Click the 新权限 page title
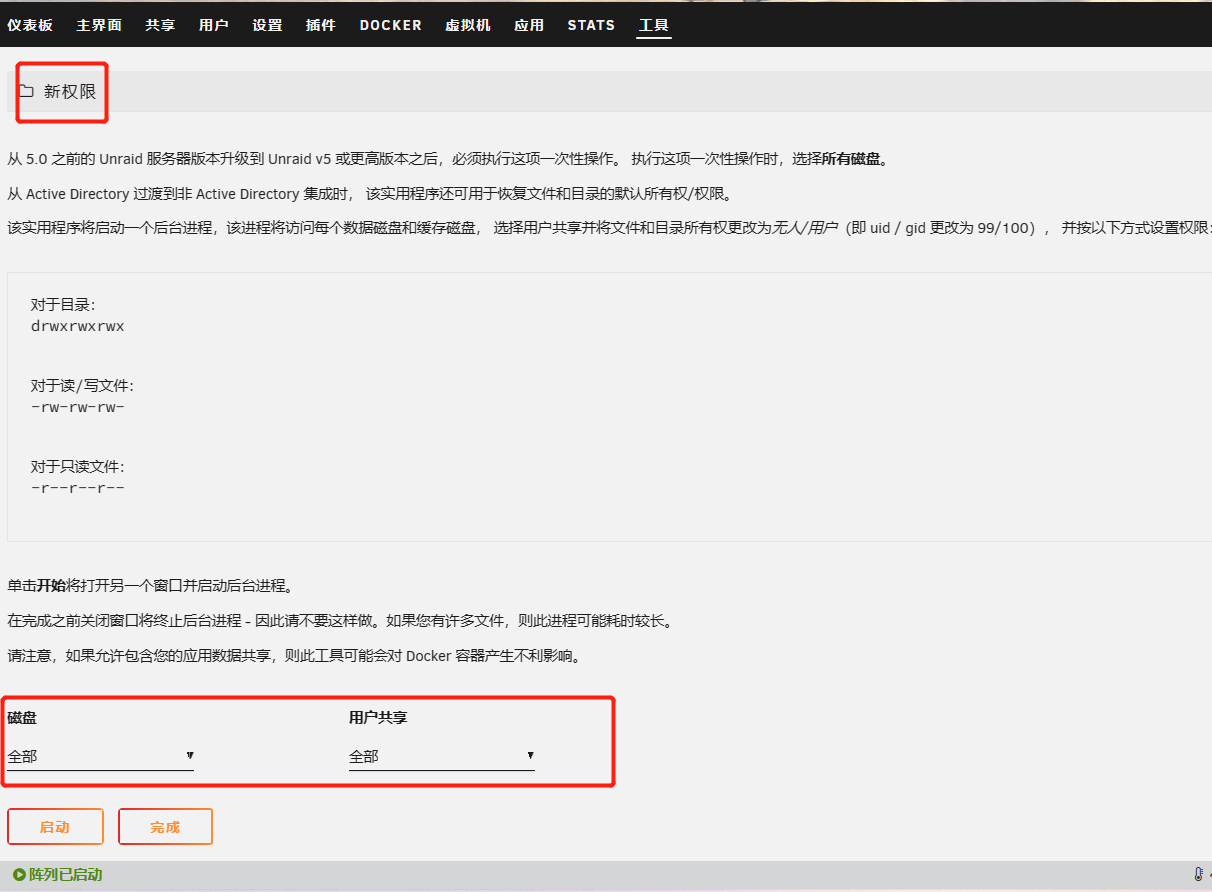Screen dimensions: 1212x892 [x=70, y=91]
